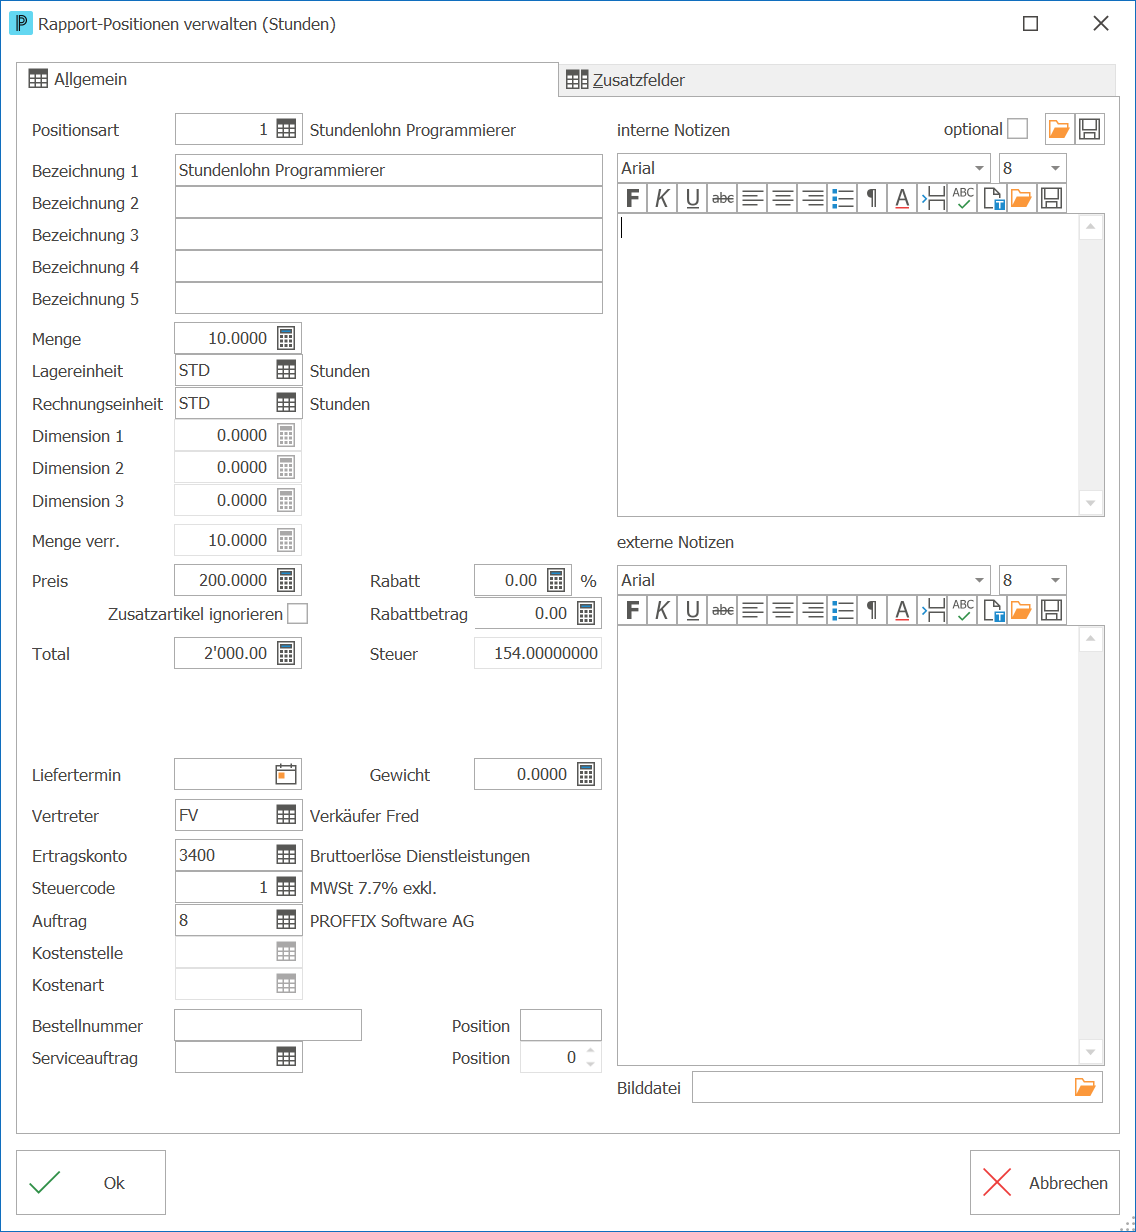Focus the Bezeichnung 2 input field

[389, 202]
